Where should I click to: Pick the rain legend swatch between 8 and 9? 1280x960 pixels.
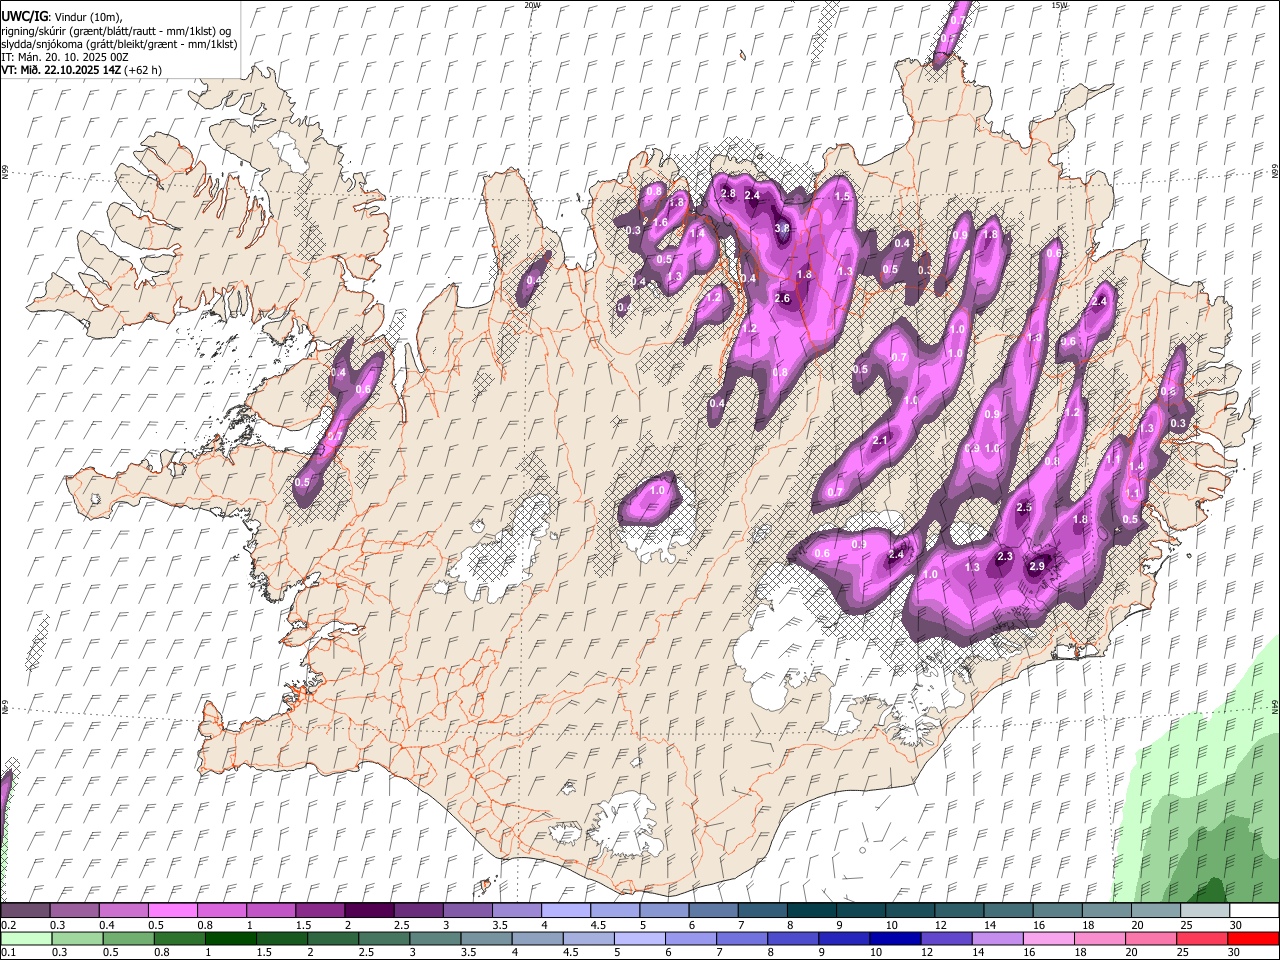[793, 938]
